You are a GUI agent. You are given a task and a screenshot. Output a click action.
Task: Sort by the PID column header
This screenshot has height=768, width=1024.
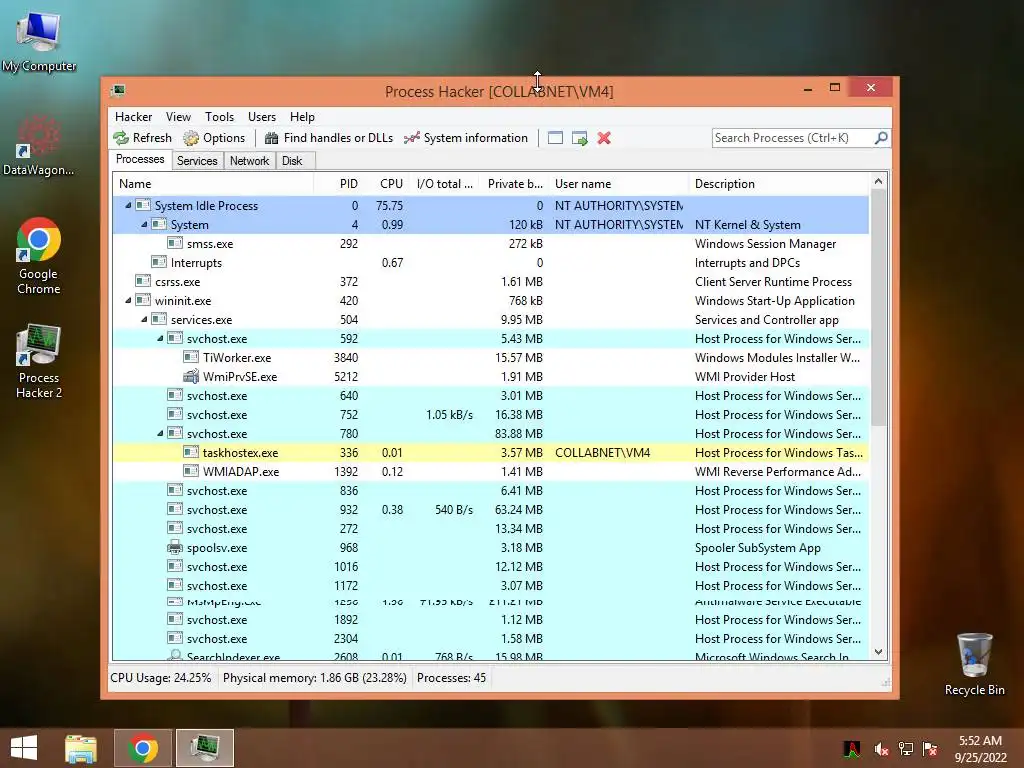pyautogui.click(x=338, y=184)
